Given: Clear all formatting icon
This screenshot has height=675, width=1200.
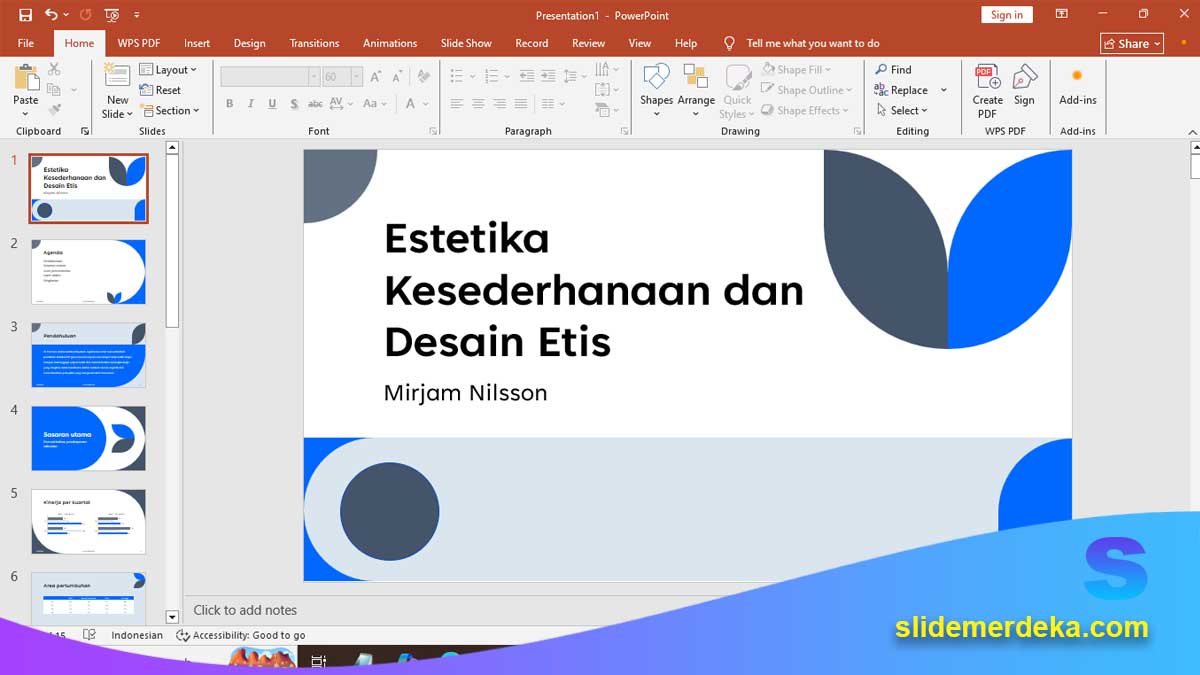Looking at the screenshot, I should (x=424, y=76).
